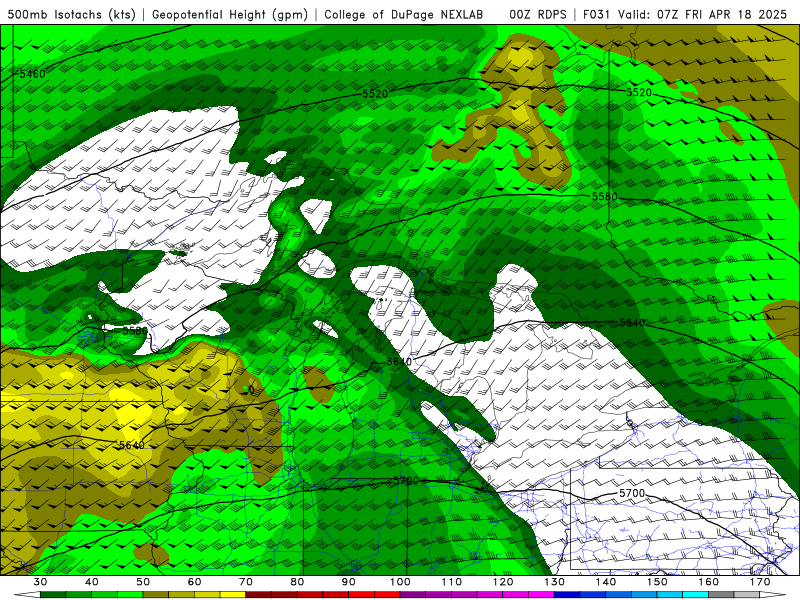Click the '00Z RDPS' model run label
800x600 pixels.
point(537,14)
